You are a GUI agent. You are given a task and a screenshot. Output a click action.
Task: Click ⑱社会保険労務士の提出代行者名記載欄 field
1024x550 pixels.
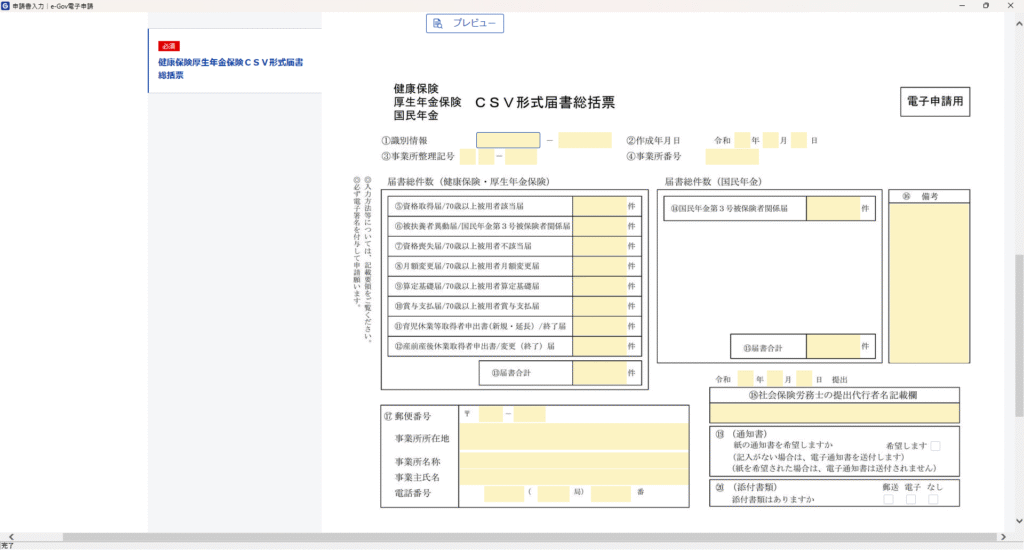point(834,413)
